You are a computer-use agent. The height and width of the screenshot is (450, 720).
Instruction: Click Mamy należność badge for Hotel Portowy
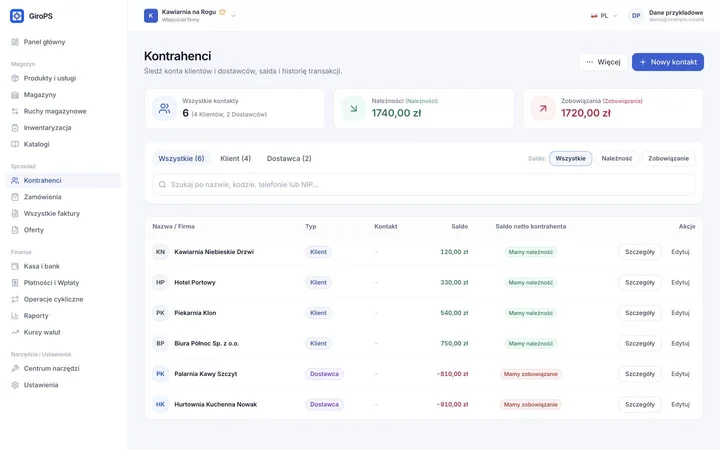[x=530, y=282]
